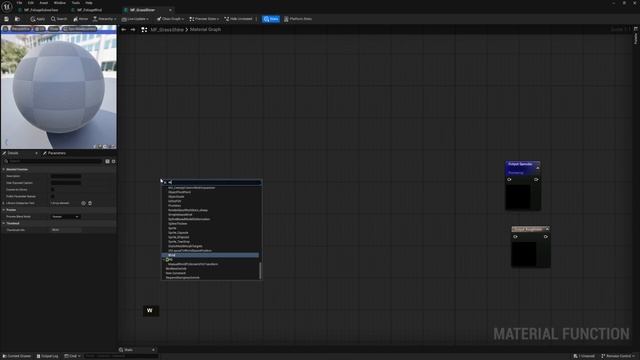Click the Output Specular node input pin

(509, 180)
